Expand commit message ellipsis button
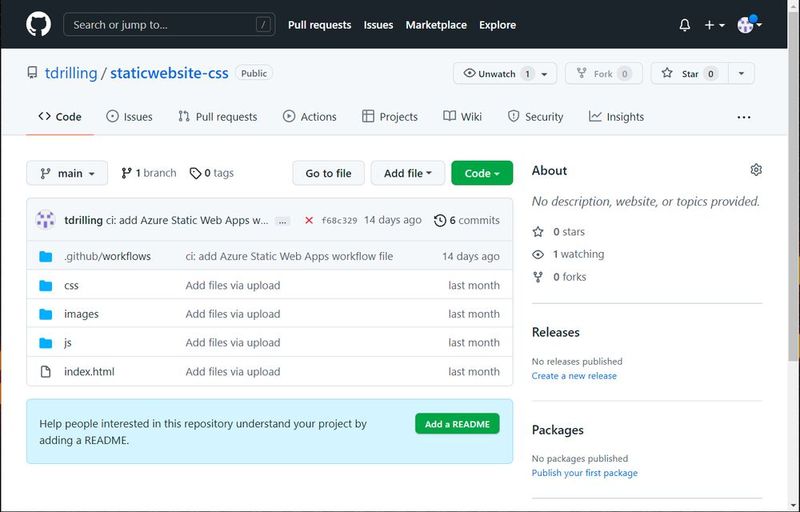800x512 pixels. pyautogui.click(x=282, y=221)
